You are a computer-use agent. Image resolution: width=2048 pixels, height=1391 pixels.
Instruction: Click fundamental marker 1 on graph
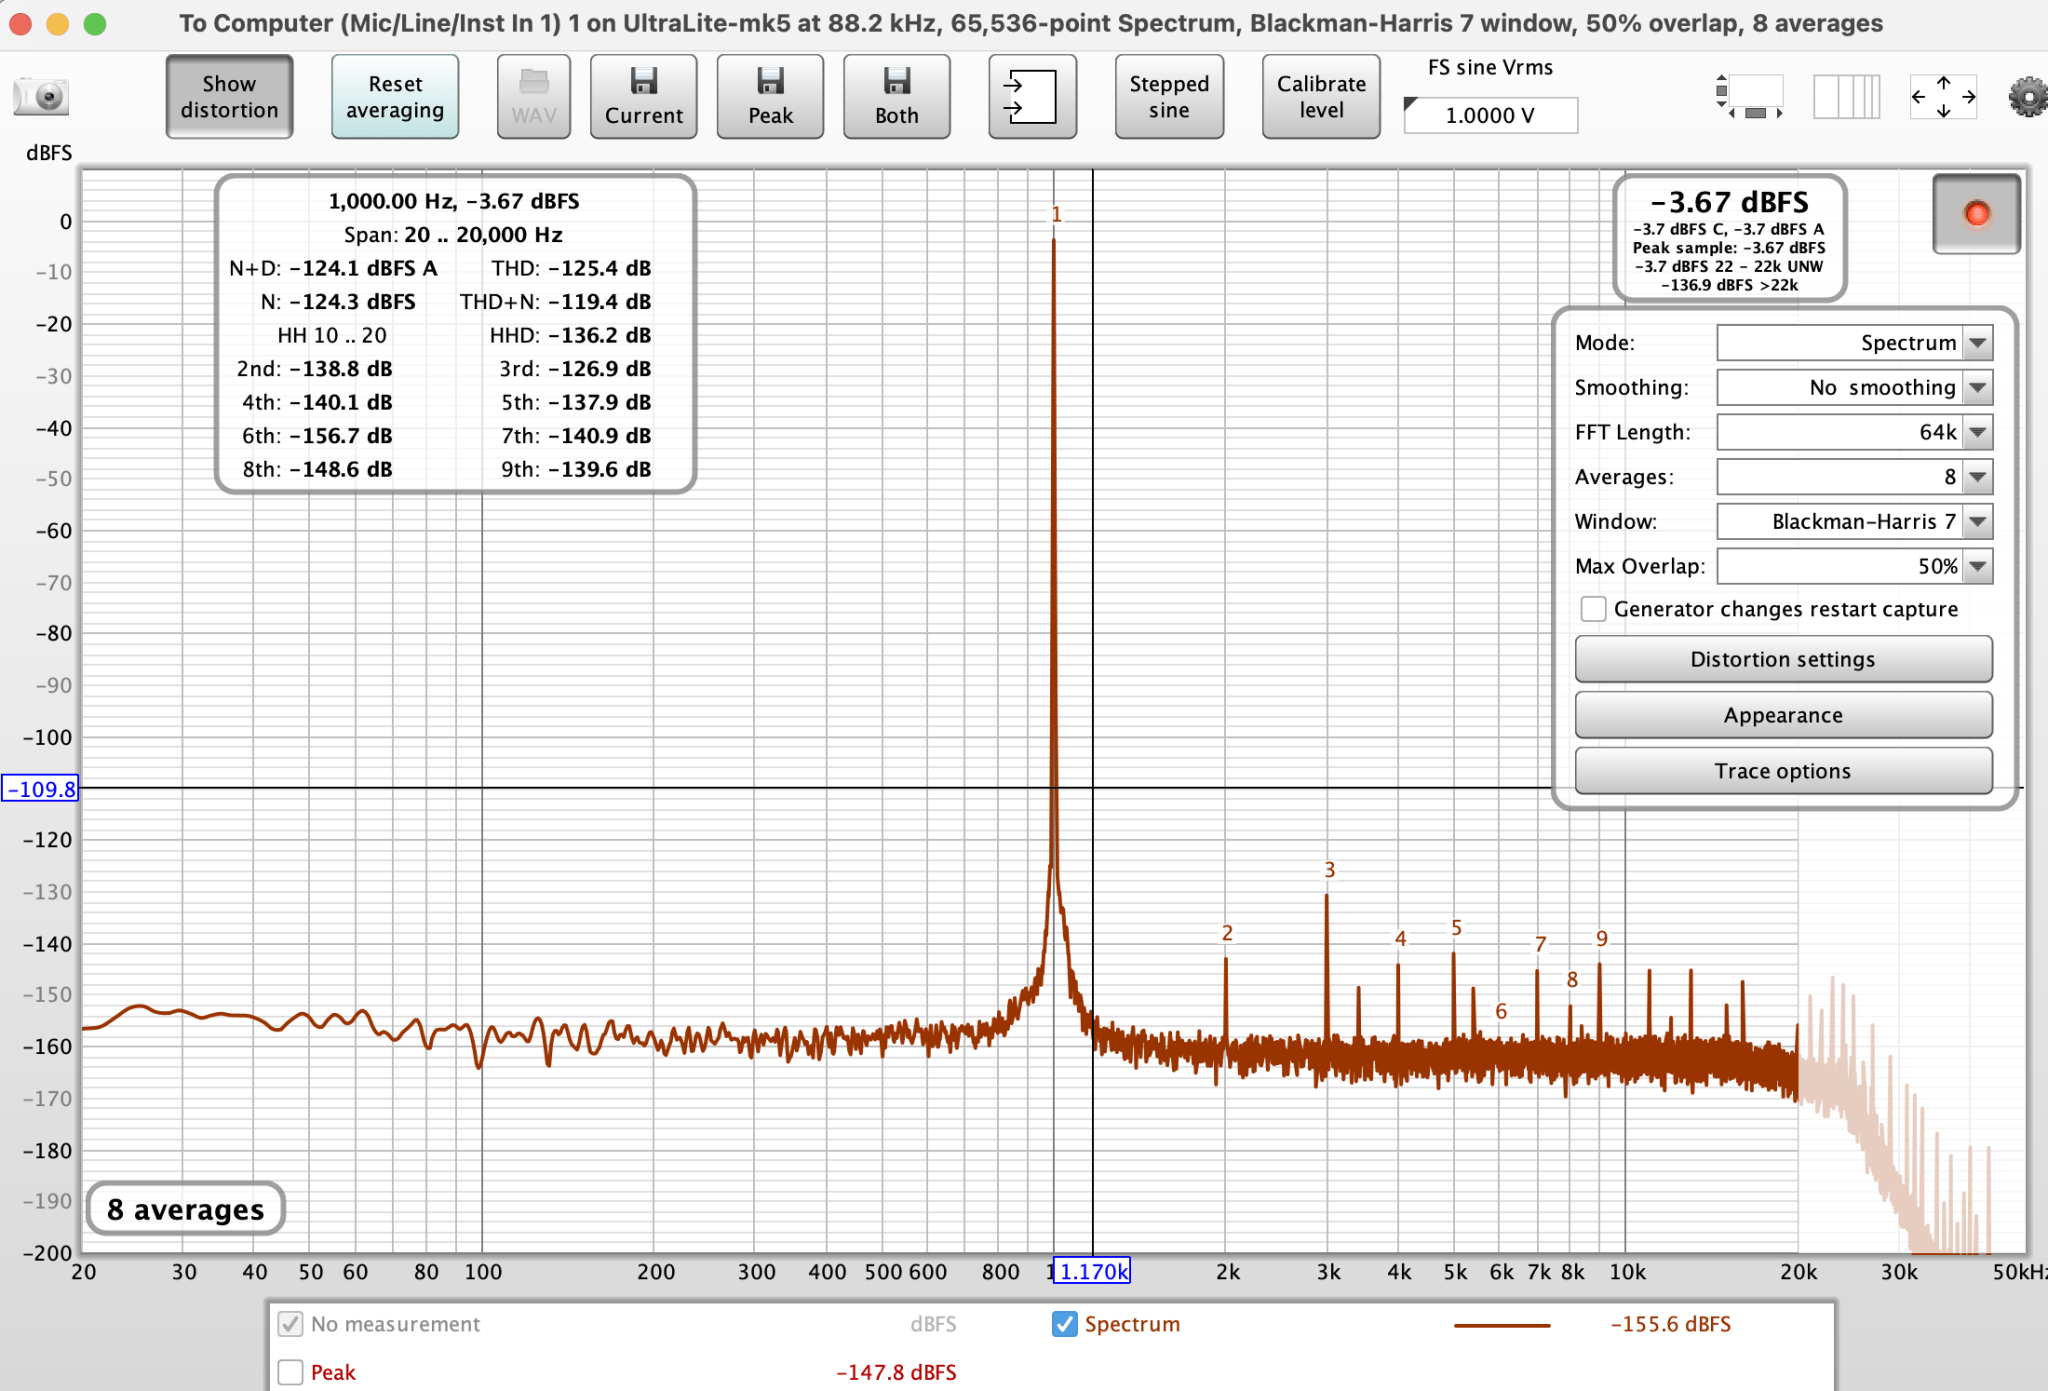tap(1056, 214)
